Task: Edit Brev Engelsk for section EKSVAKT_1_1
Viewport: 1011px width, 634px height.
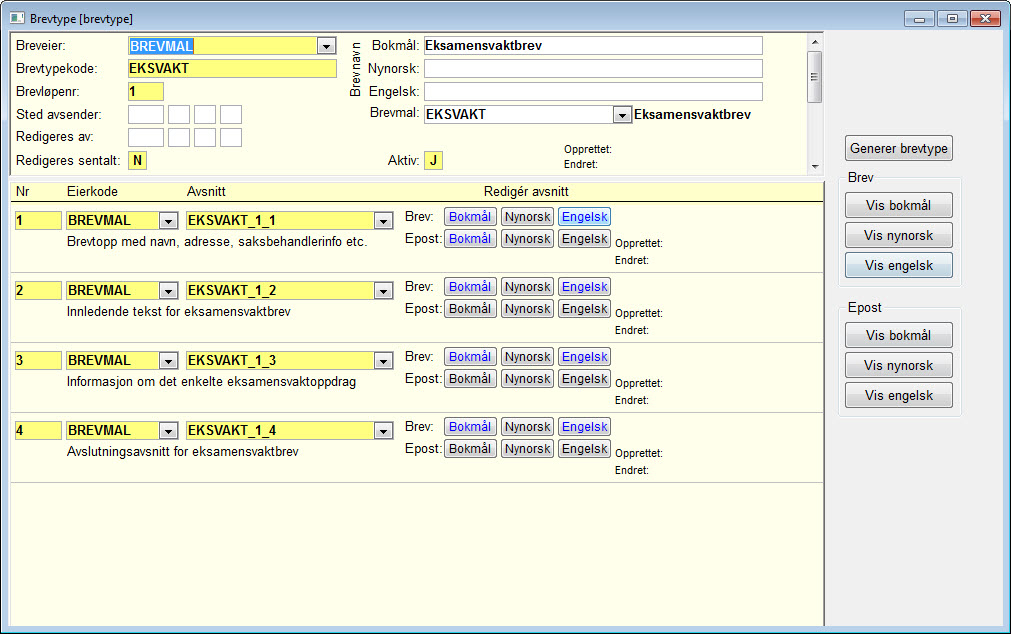Action: pyautogui.click(x=585, y=217)
